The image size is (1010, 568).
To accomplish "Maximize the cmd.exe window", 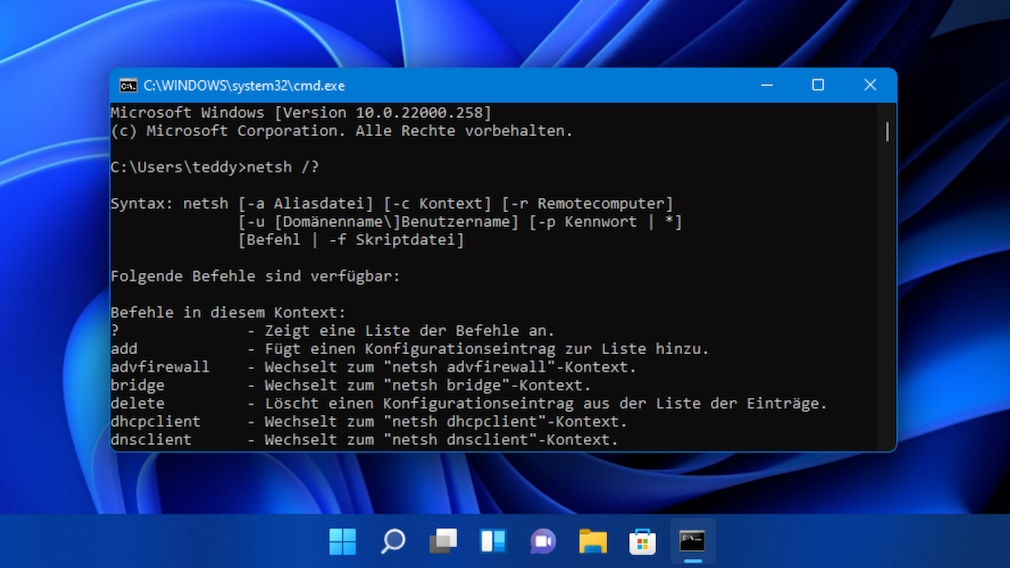I will pos(818,85).
